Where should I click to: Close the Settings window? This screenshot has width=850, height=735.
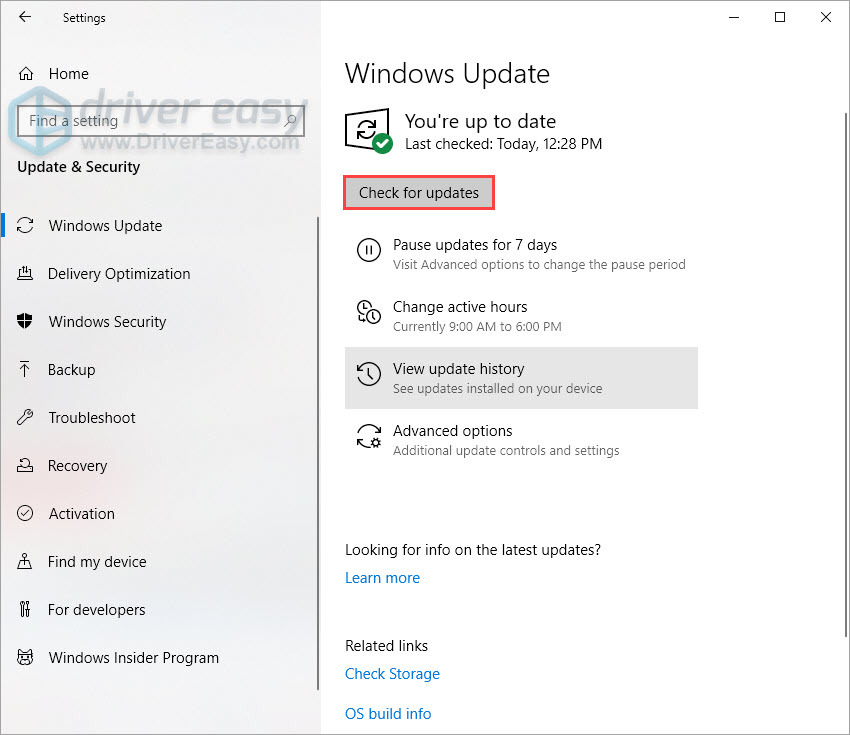(x=826, y=17)
